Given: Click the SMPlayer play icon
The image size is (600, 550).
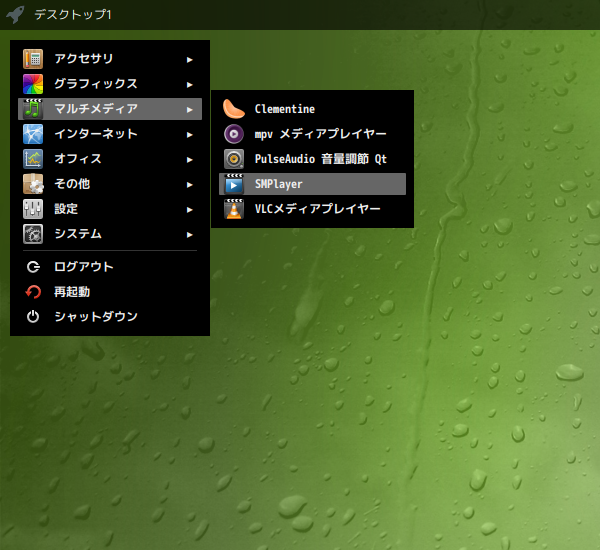Looking at the screenshot, I should 234,184.
